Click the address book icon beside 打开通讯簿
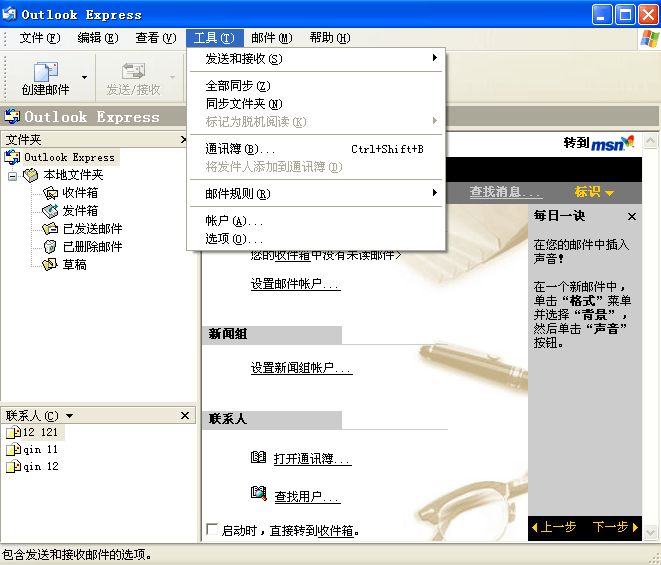This screenshot has width=661, height=565. point(258,457)
